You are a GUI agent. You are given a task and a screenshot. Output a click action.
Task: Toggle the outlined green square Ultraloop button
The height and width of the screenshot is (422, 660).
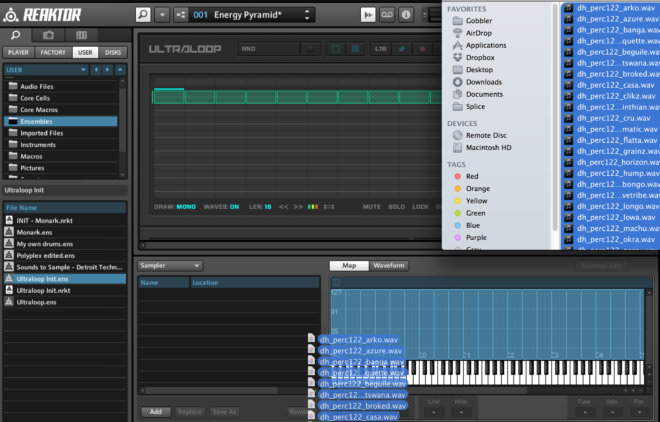335,49
